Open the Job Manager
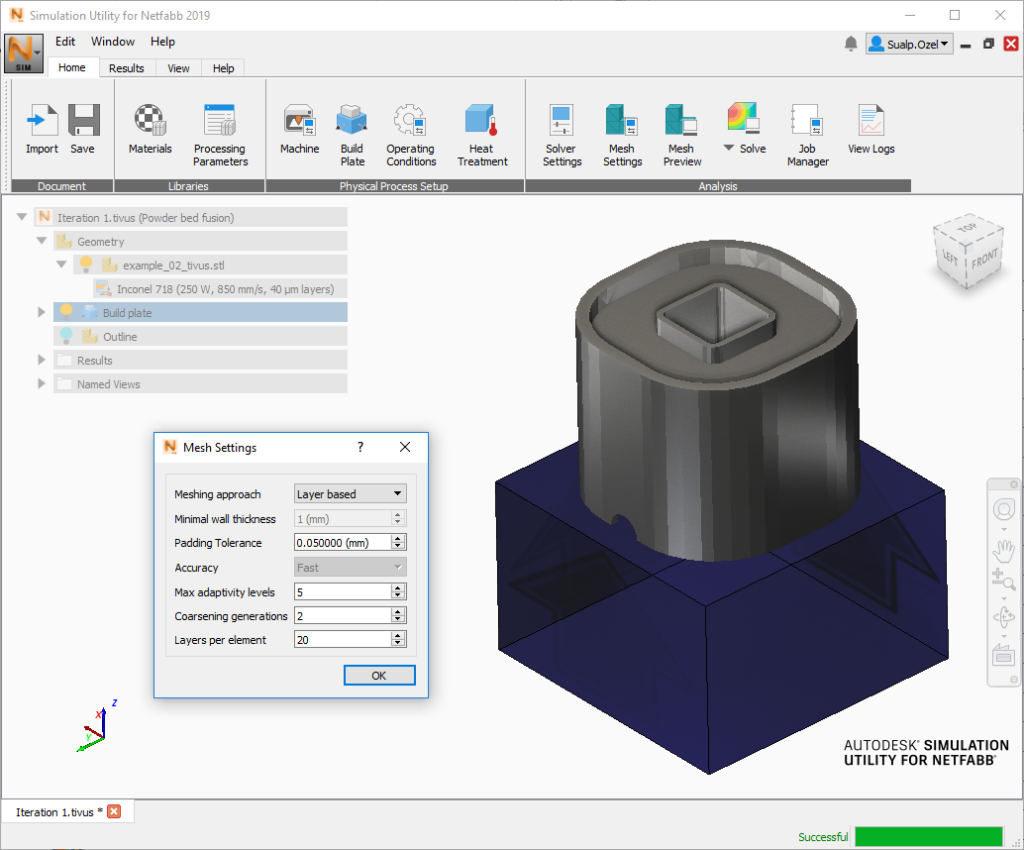Viewport: 1024px width, 850px height. [807, 136]
